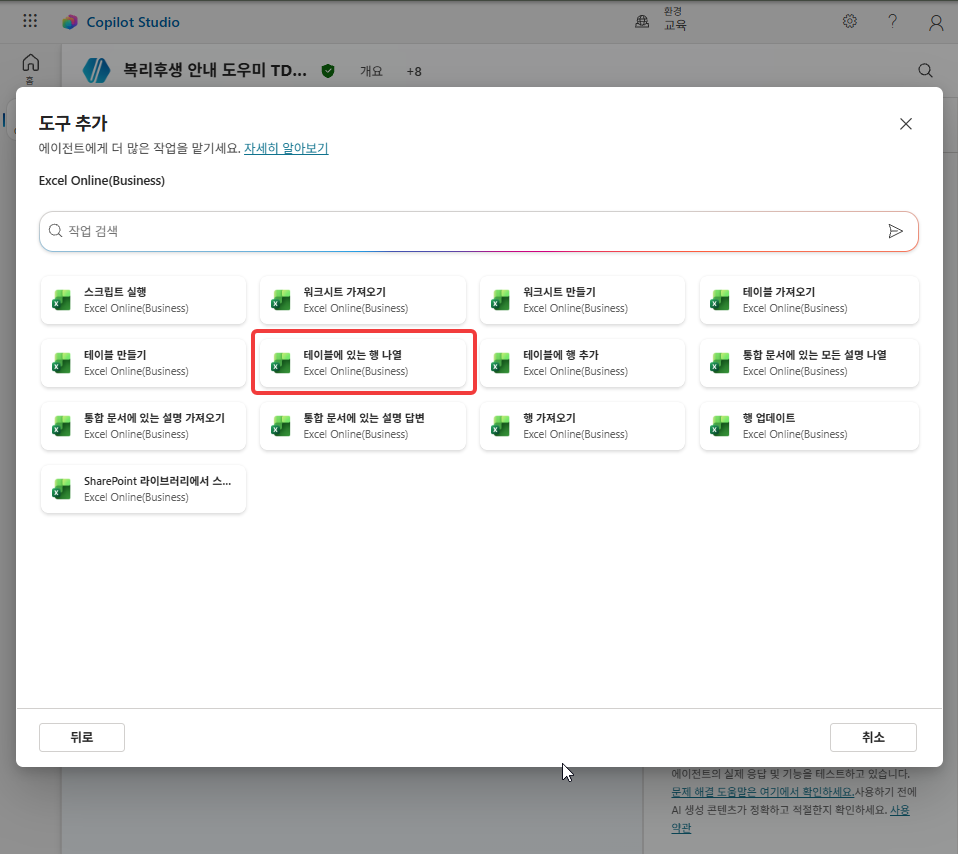Select 통합 문서에 있는 설명 가져오기 card
Screen dimensions: 958x854
click(144, 426)
